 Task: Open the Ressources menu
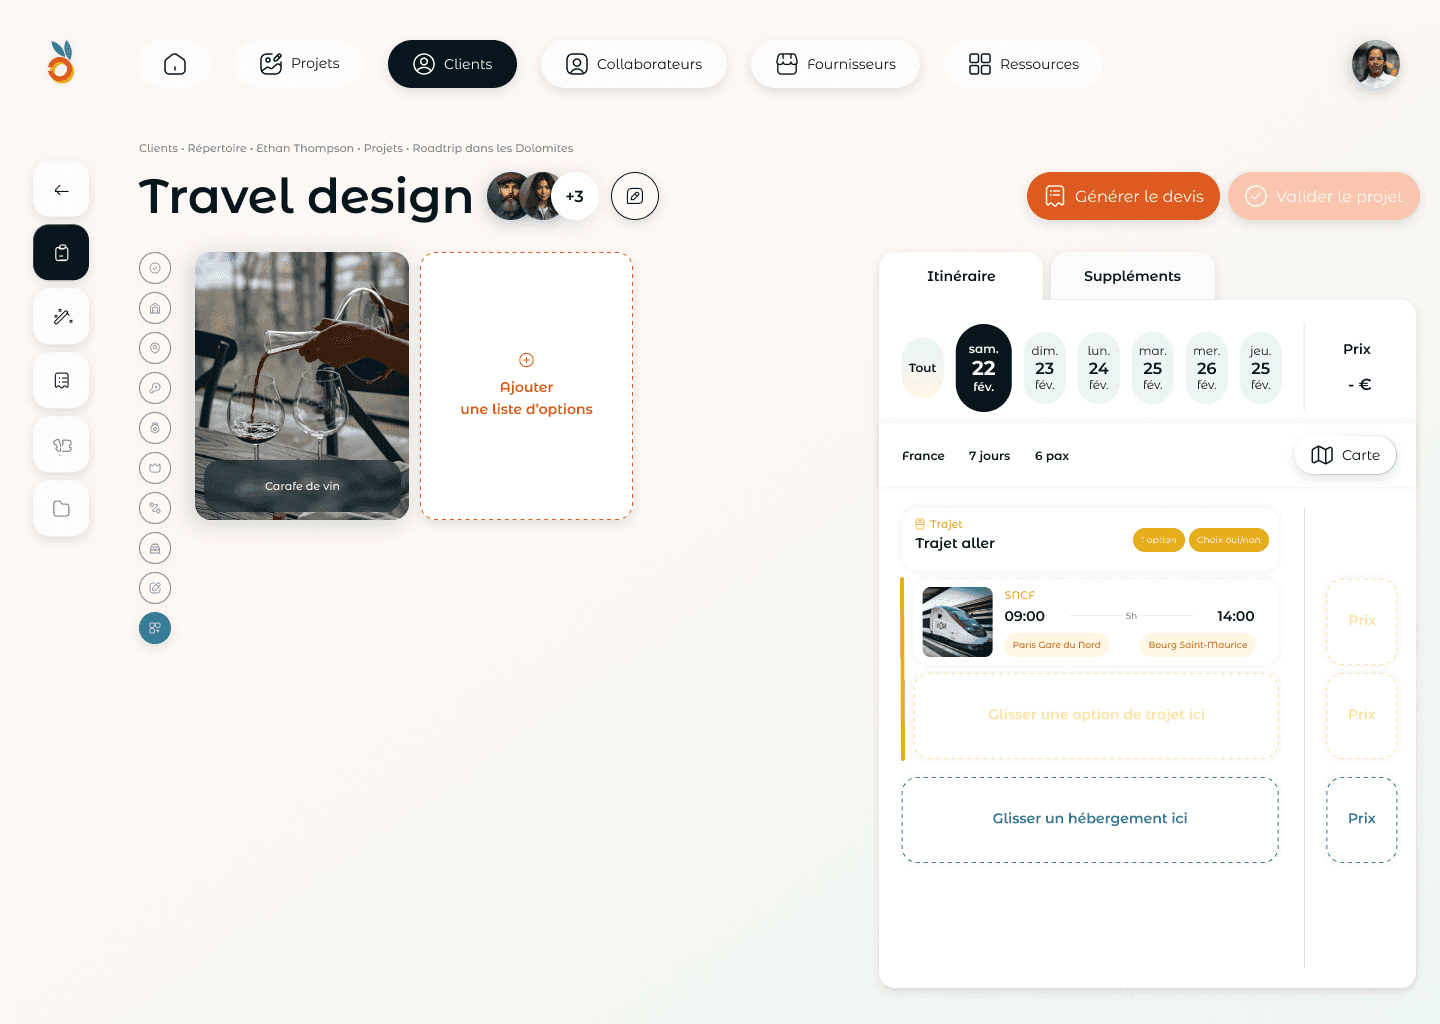[x=1024, y=64]
